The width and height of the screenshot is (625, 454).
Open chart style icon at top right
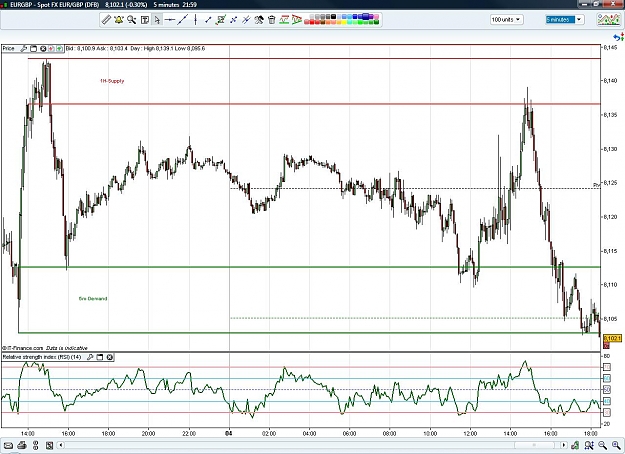tap(608, 19)
